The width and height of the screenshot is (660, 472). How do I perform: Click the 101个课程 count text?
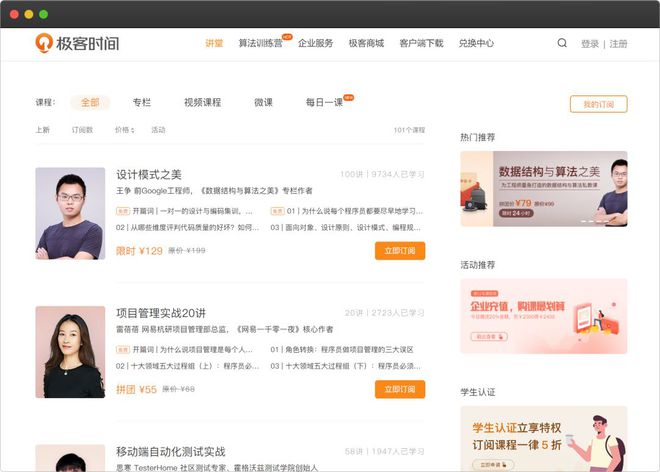point(409,130)
